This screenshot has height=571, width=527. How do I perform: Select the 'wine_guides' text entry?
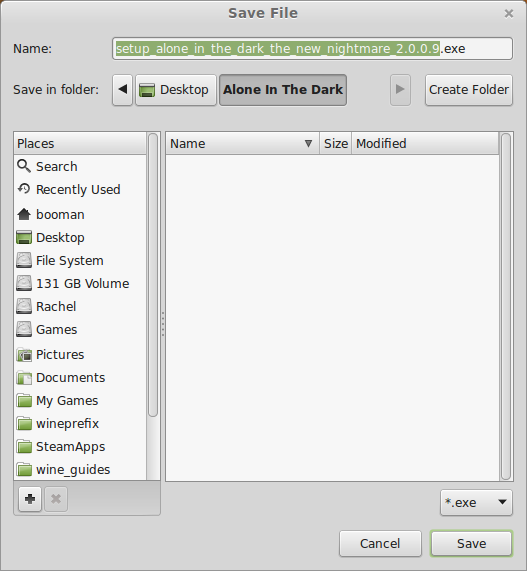[73, 469]
